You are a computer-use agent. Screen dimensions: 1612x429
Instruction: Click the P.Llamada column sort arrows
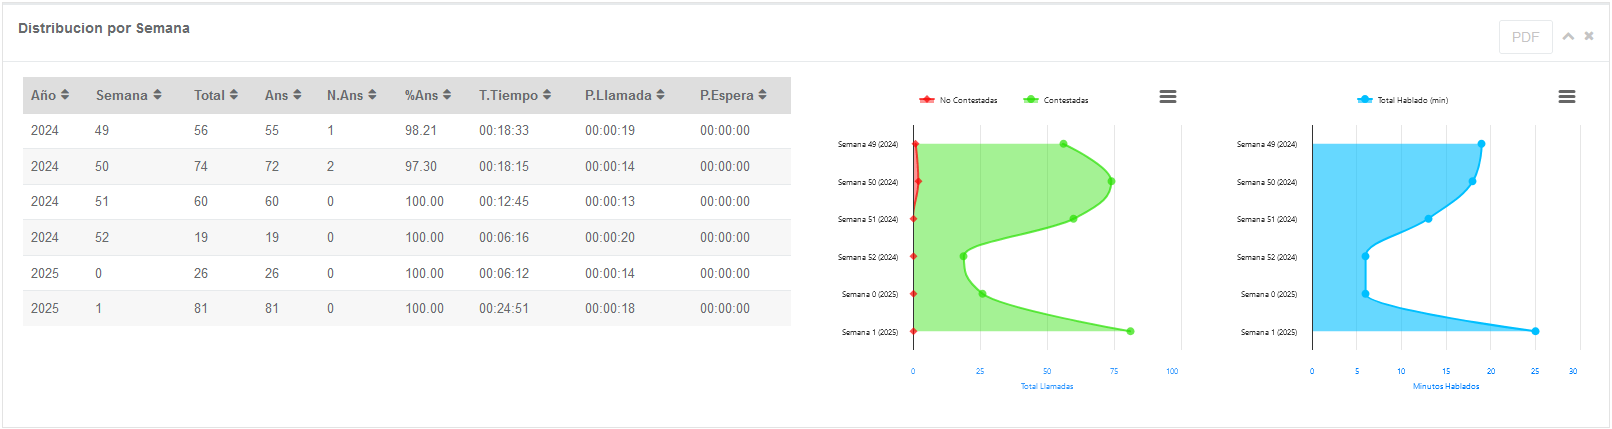660,95
